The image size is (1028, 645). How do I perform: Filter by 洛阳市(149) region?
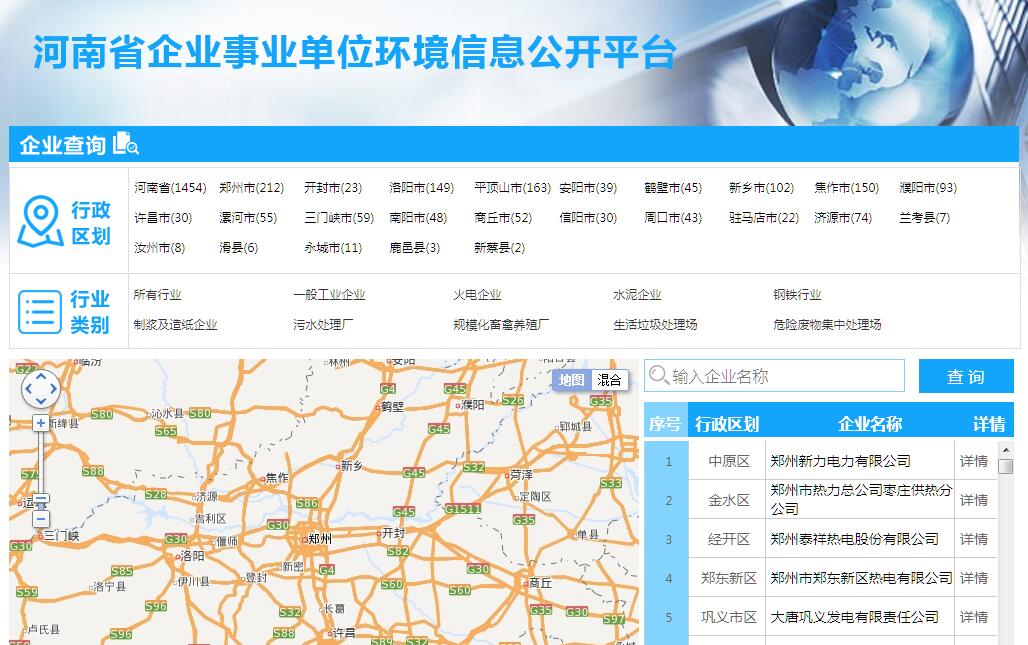pos(421,188)
